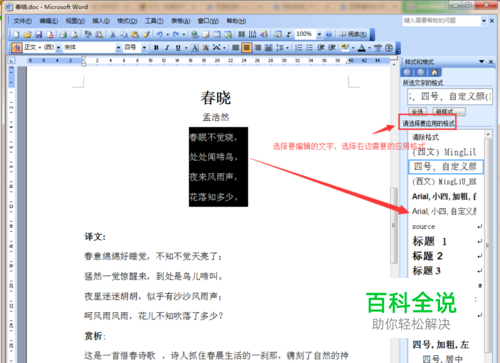This screenshot has height=363, width=500.
Task: Cut the selection with the scissors icon
Action: (x=113, y=34)
